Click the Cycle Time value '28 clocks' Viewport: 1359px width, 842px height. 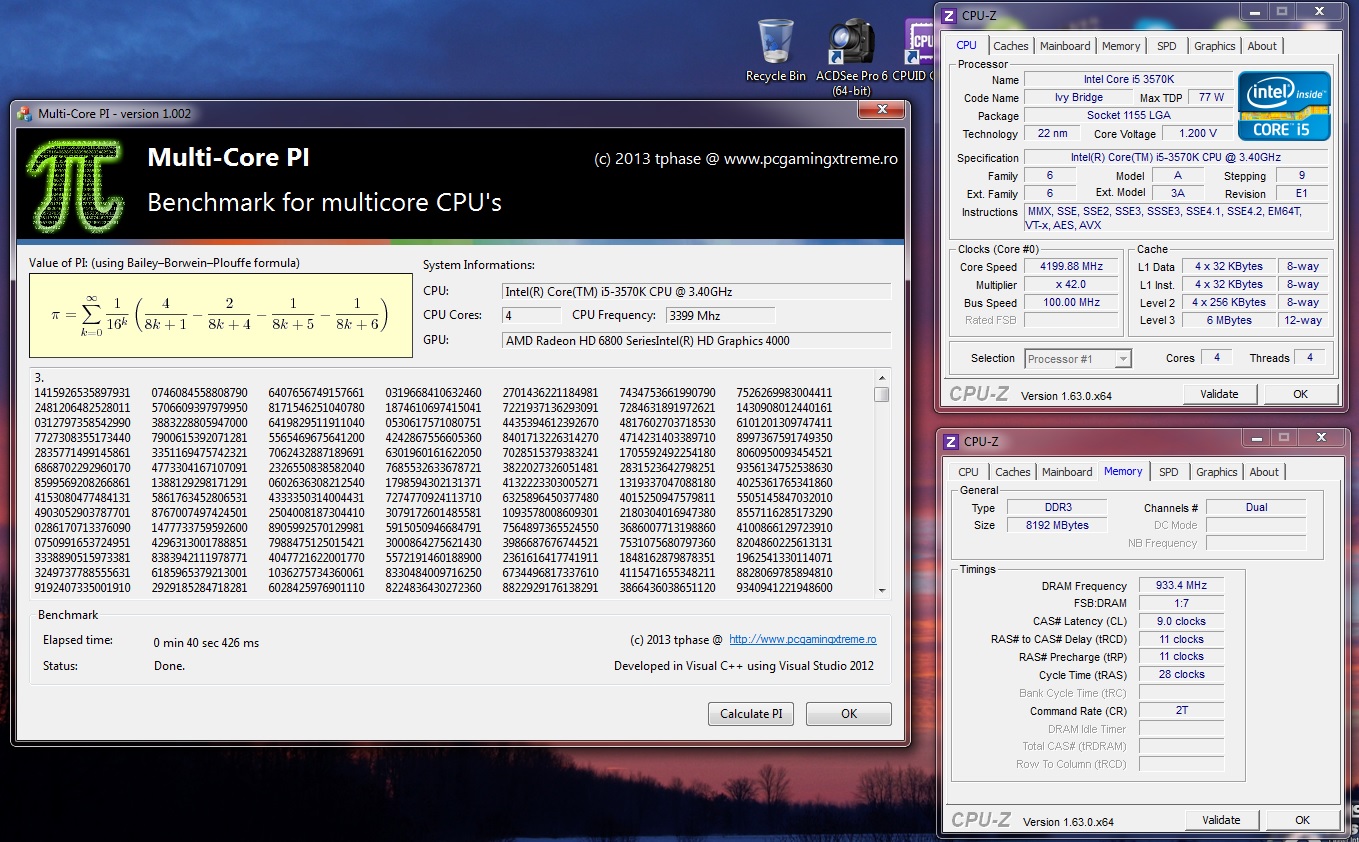pyautogui.click(x=1181, y=675)
